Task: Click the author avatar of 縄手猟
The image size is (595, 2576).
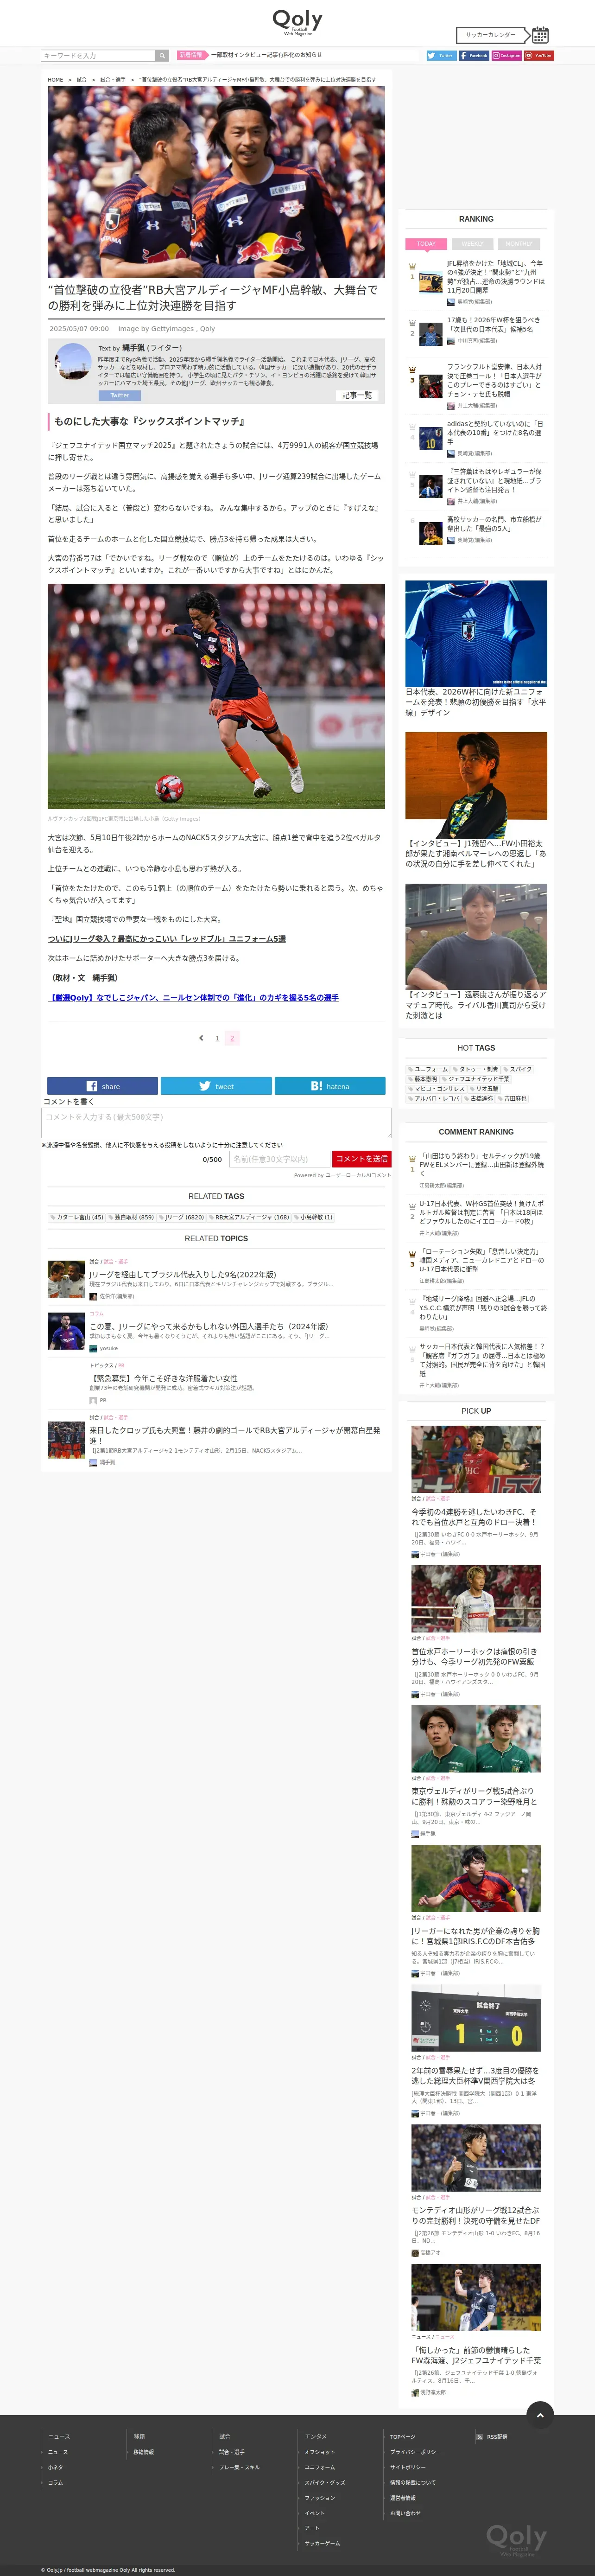Action: 73,362
